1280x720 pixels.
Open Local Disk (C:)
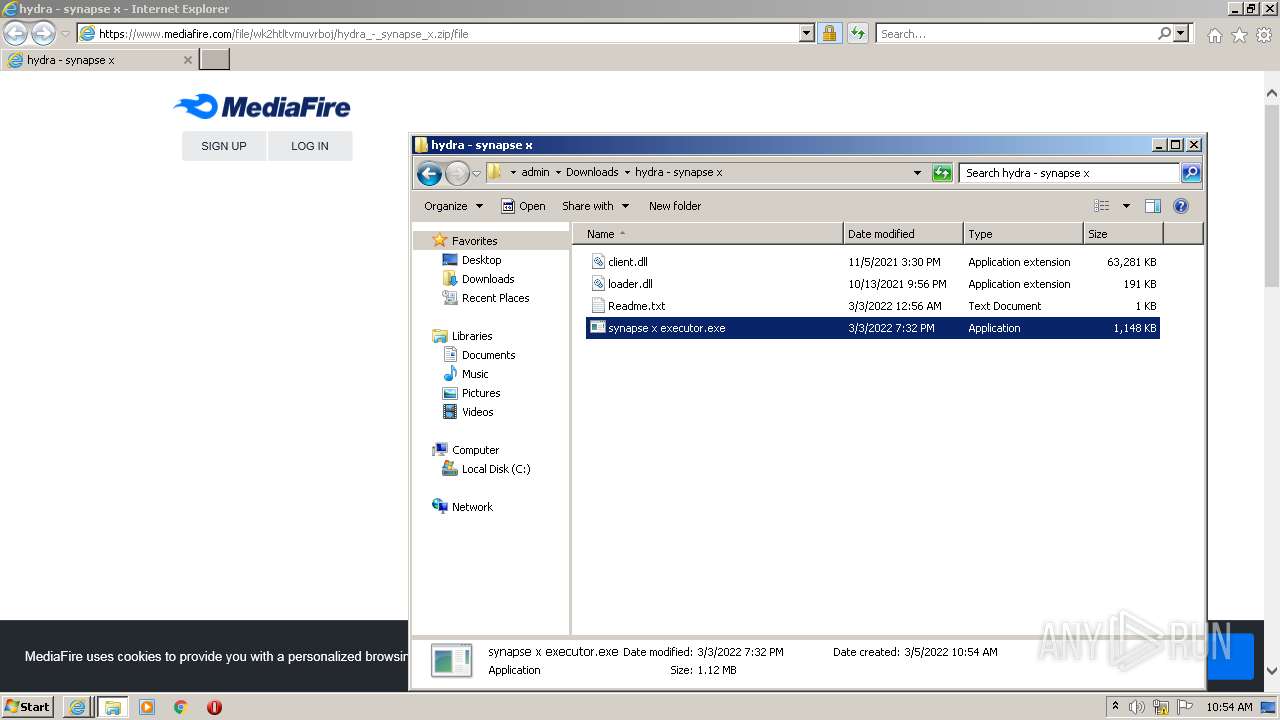coord(495,469)
